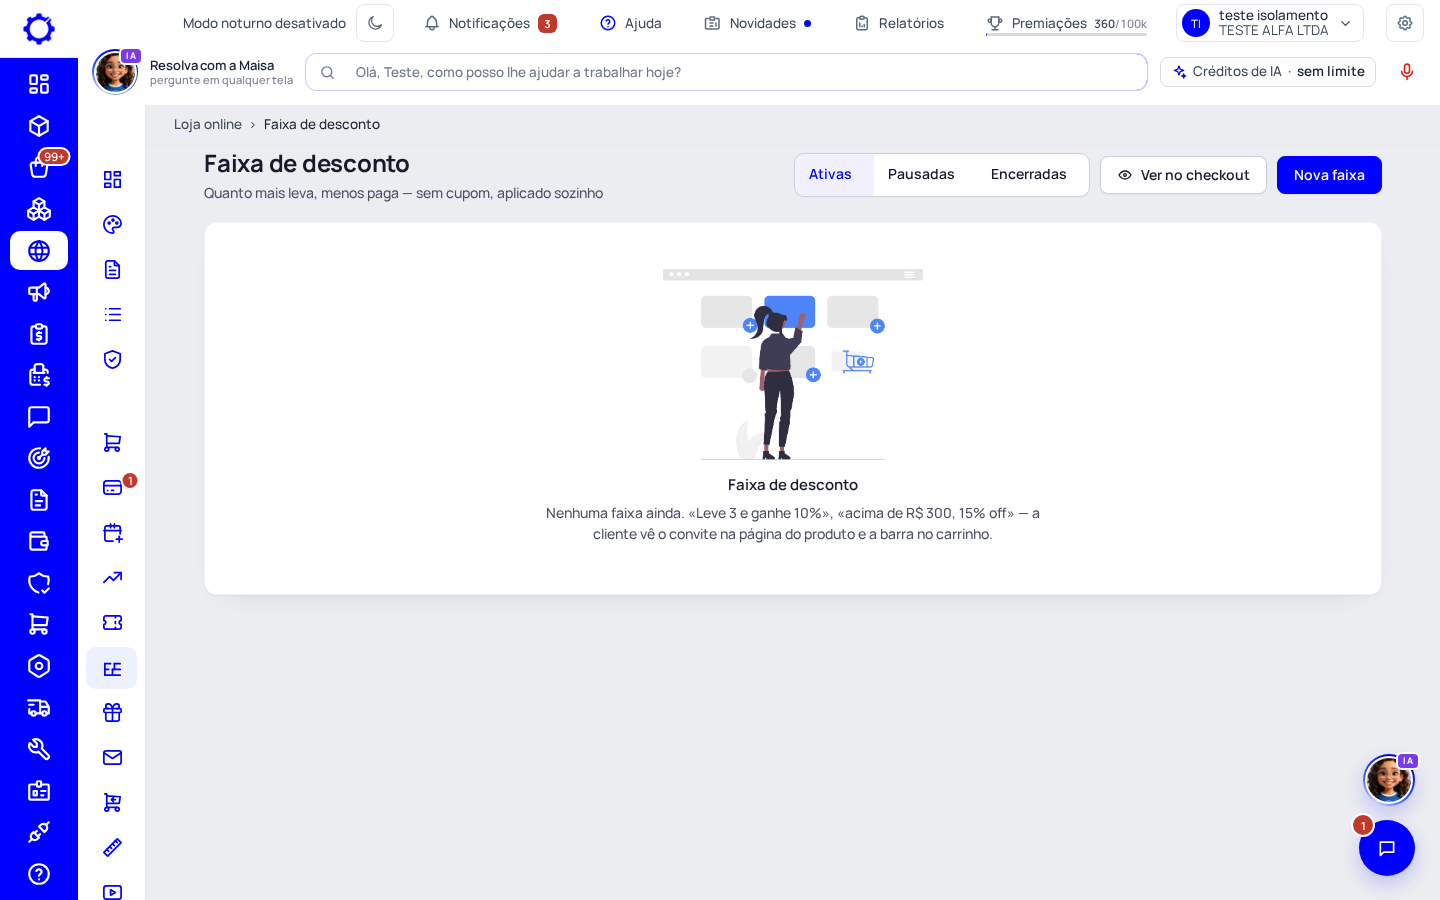The width and height of the screenshot is (1440, 900).
Task: Click the cash register dollar icon
Action: click(39, 375)
